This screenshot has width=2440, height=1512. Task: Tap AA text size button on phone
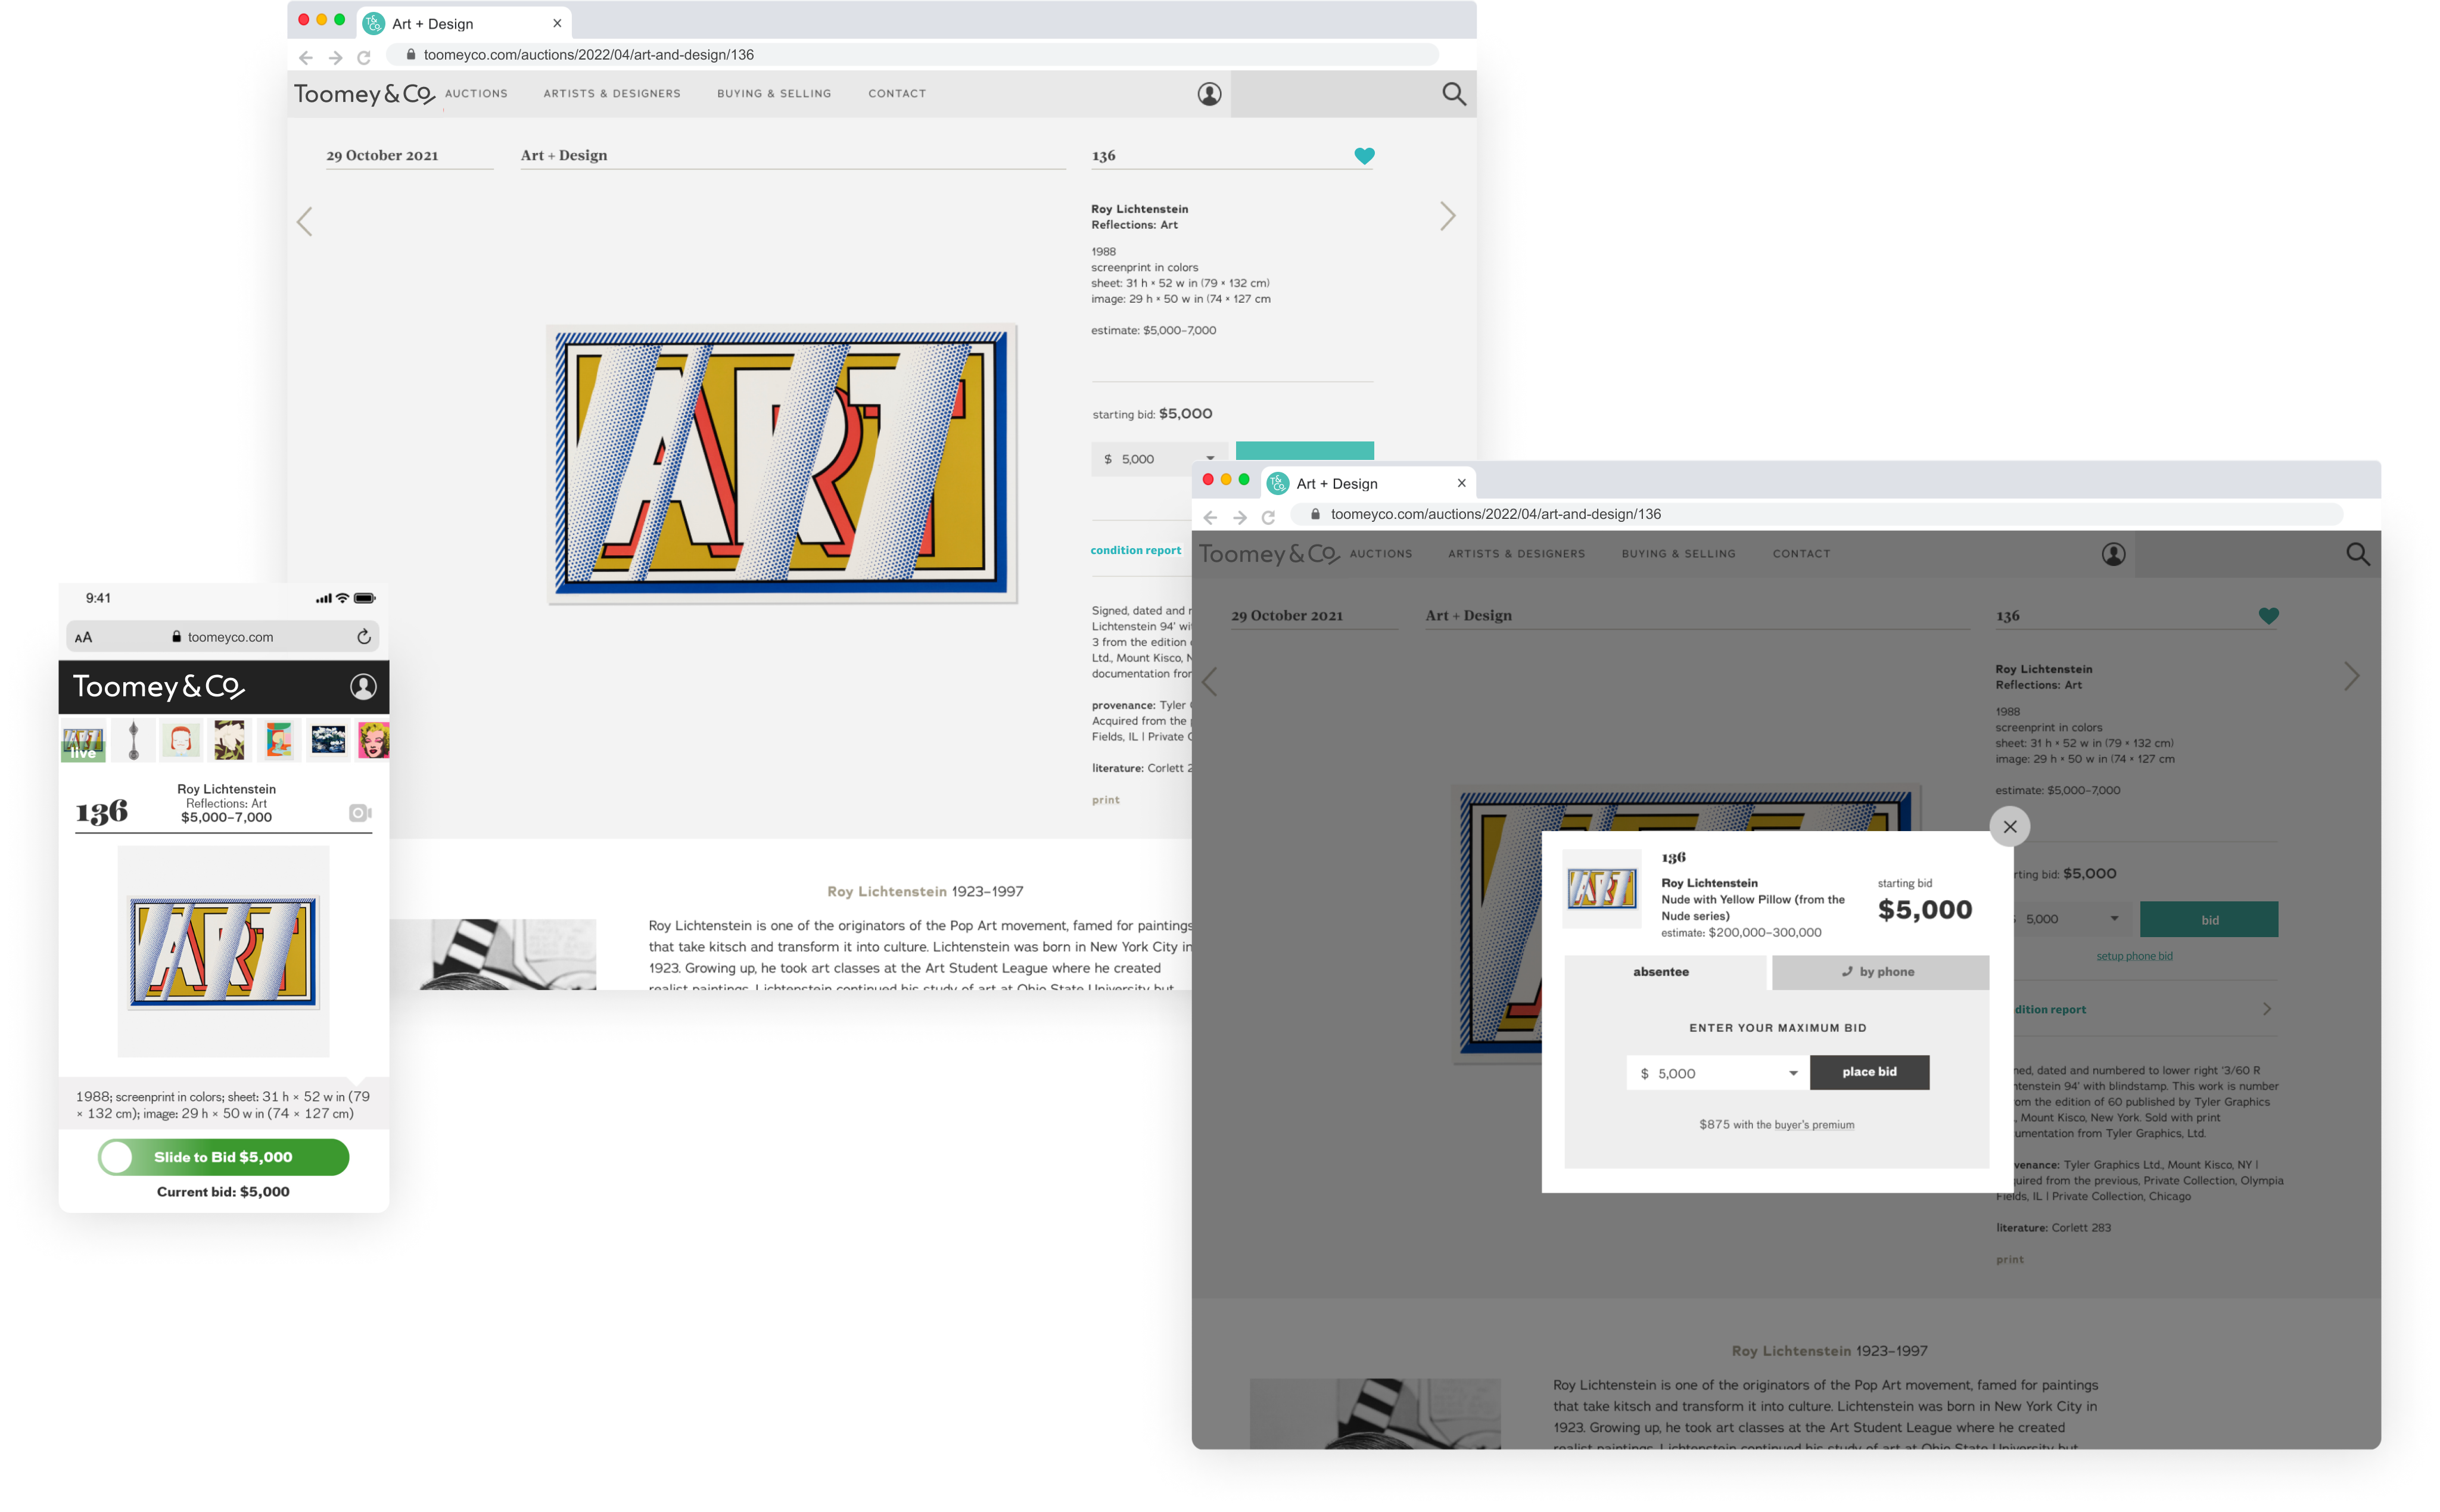pyautogui.click(x=83, y=637)
